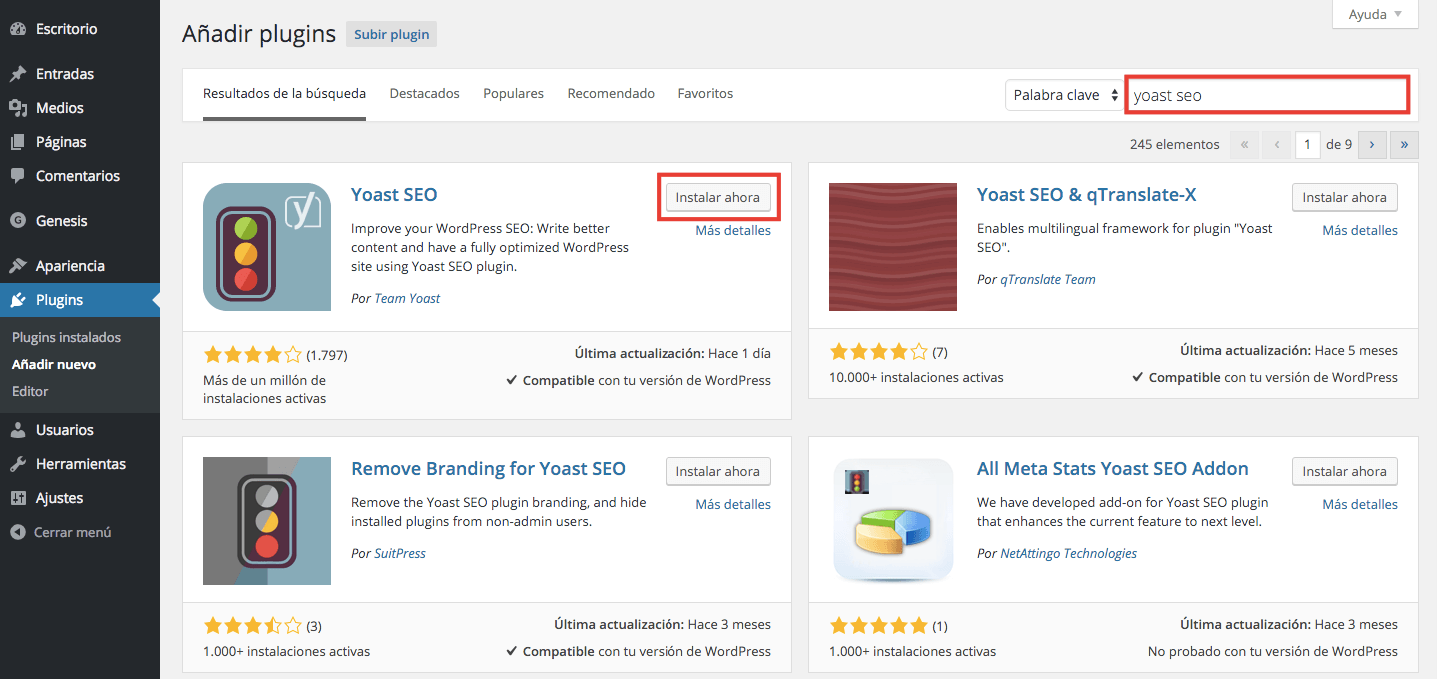Click the Medios media icon
Image resolution: width=1437 pixels, height=679 pixels.
17,108
